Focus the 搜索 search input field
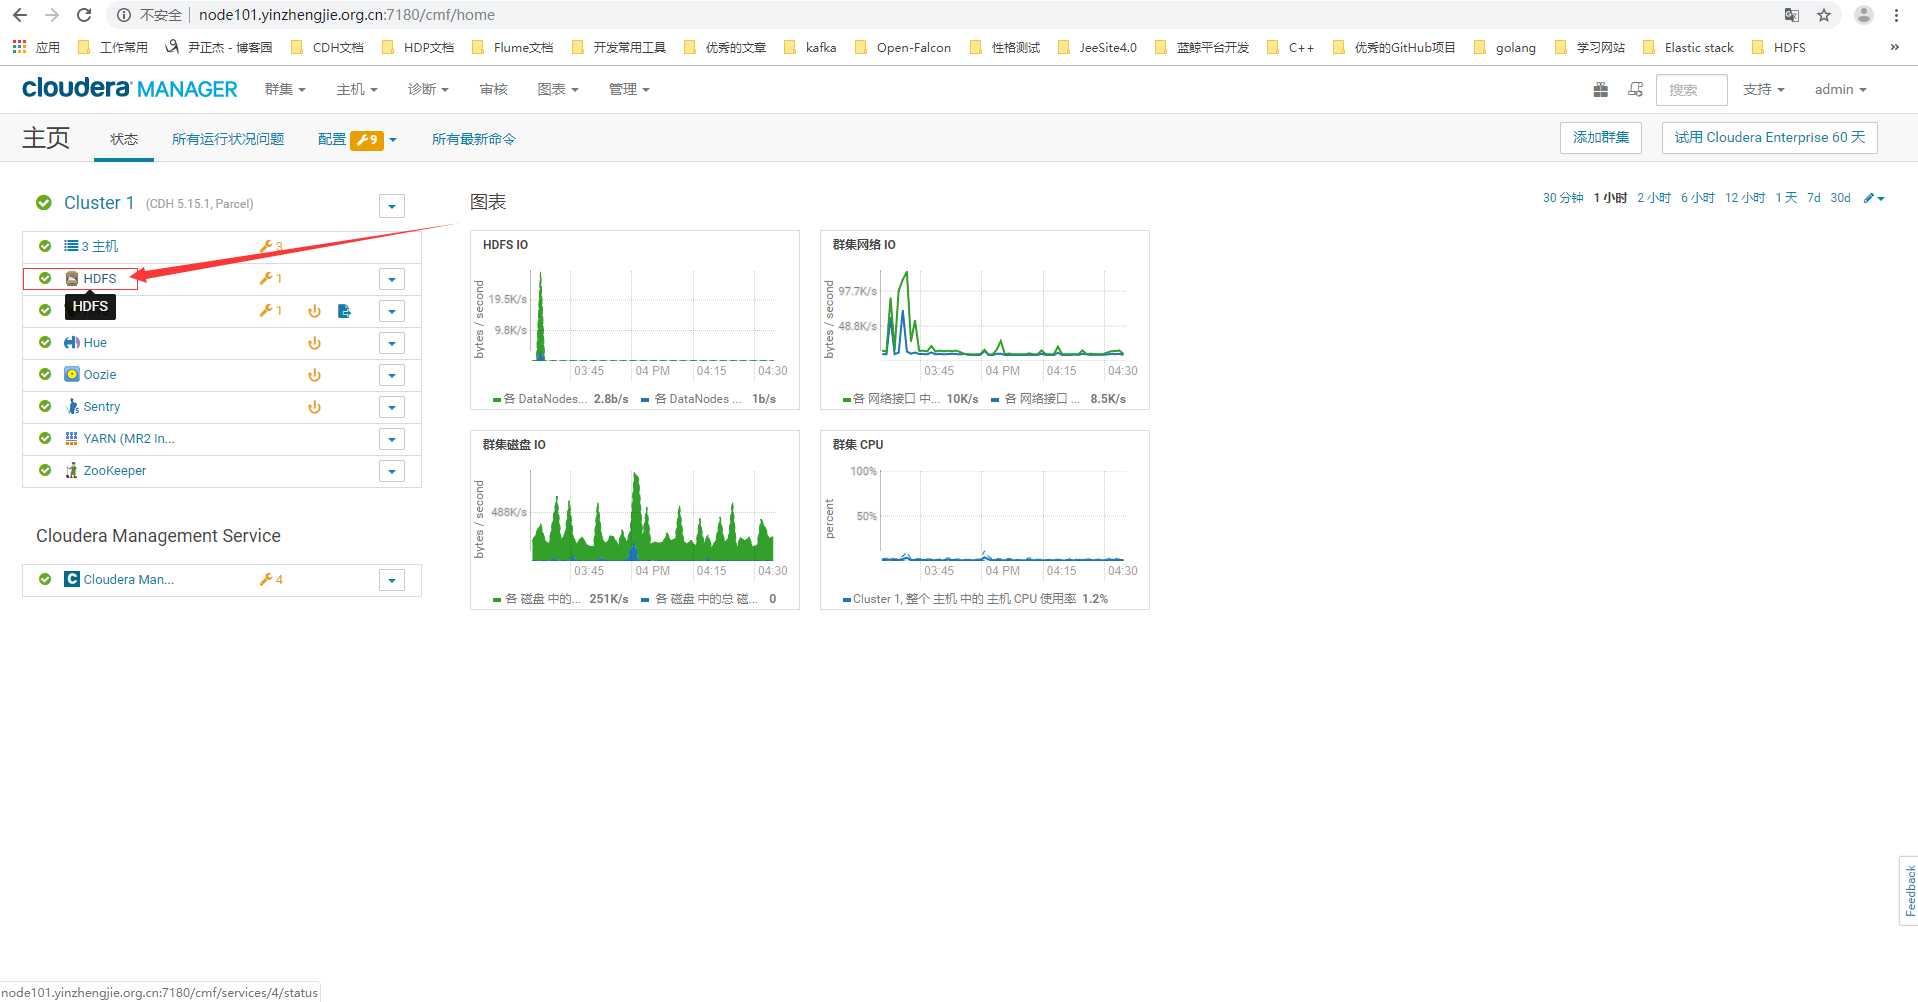 pos(1692,90)
